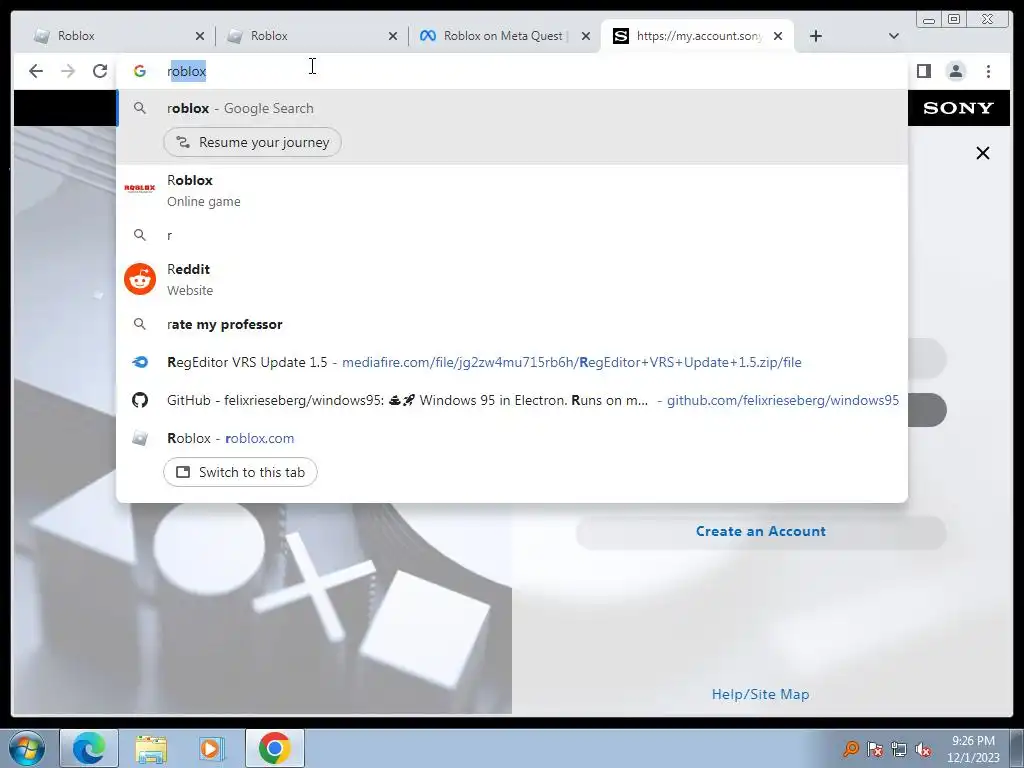Expand the tab search chevron
Screen dimensions: 1024x768
[894, 36]
